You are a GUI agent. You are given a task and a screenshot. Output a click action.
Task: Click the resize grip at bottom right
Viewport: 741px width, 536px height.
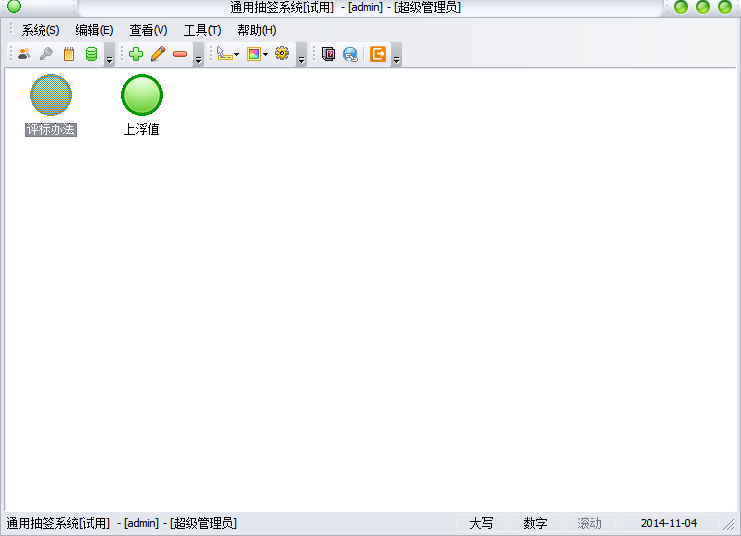[x=729, y=524]
